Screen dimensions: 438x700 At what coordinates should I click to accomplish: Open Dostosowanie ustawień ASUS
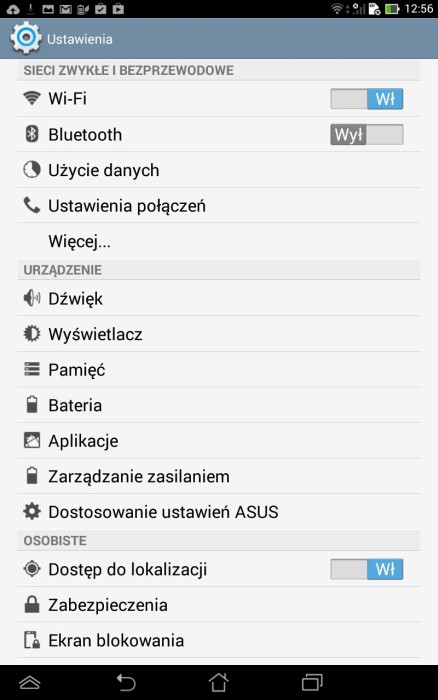point(219,512)
